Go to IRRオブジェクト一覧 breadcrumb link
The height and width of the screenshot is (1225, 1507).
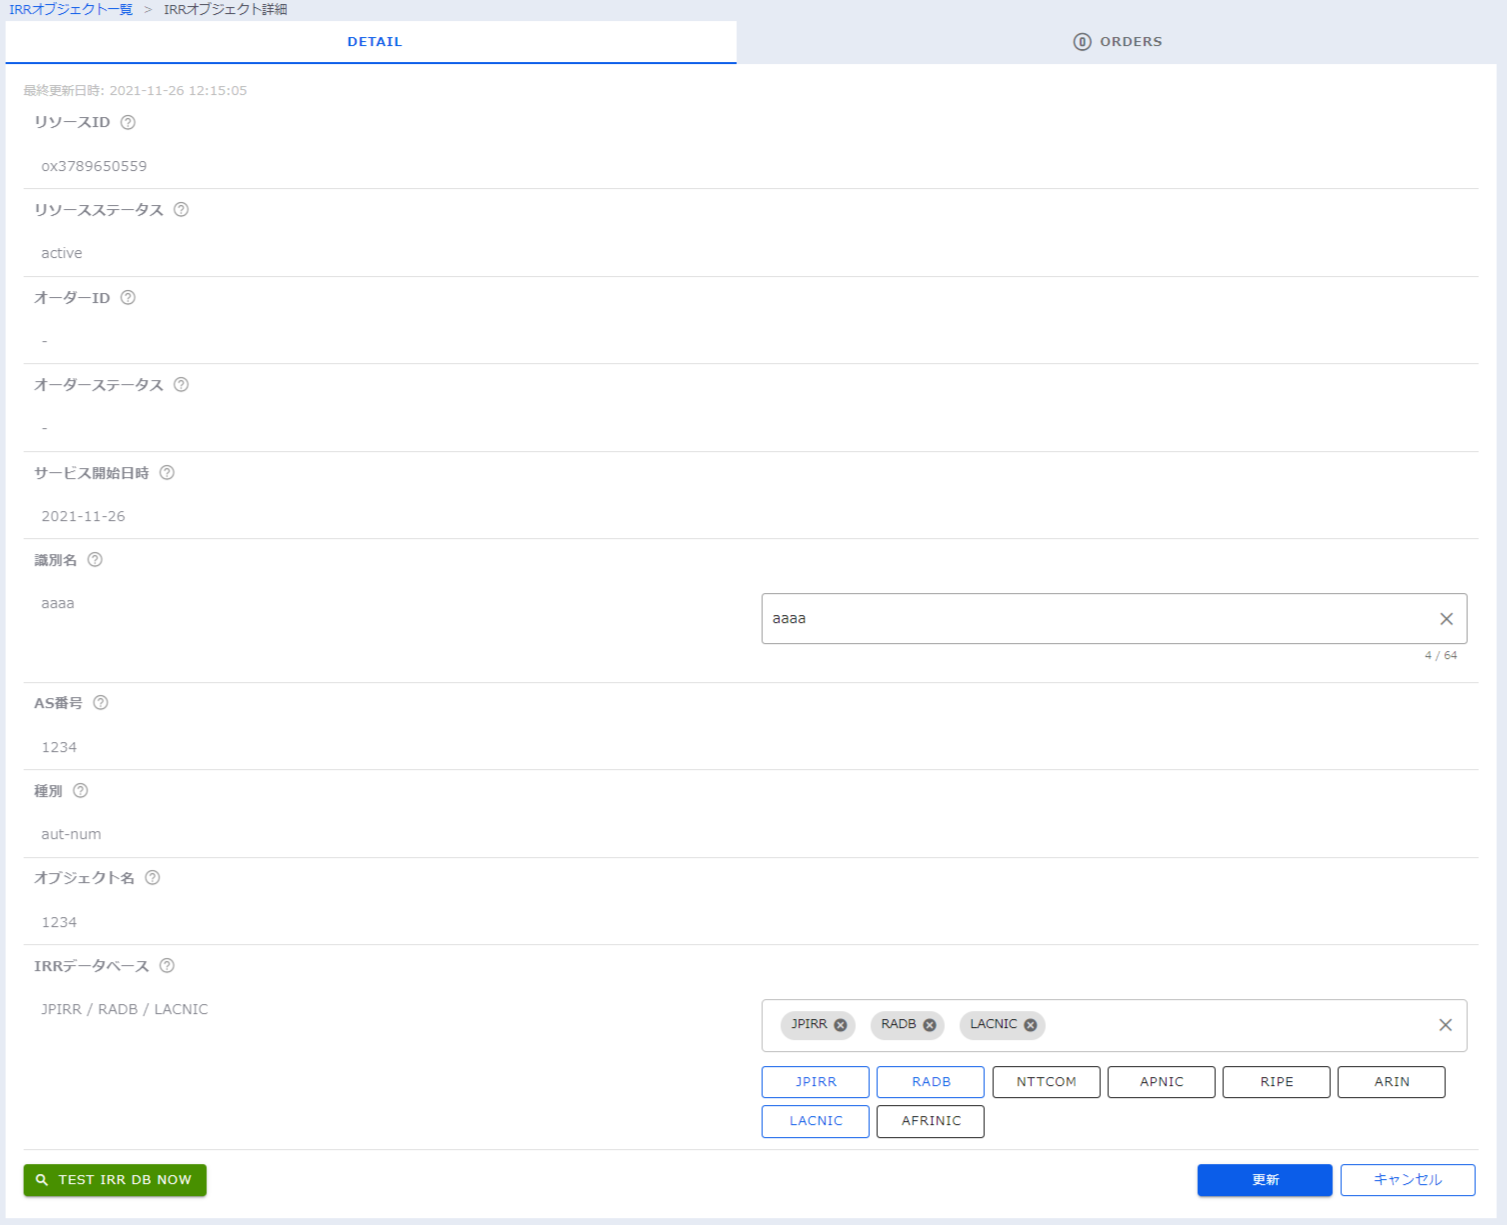point(71,9)
